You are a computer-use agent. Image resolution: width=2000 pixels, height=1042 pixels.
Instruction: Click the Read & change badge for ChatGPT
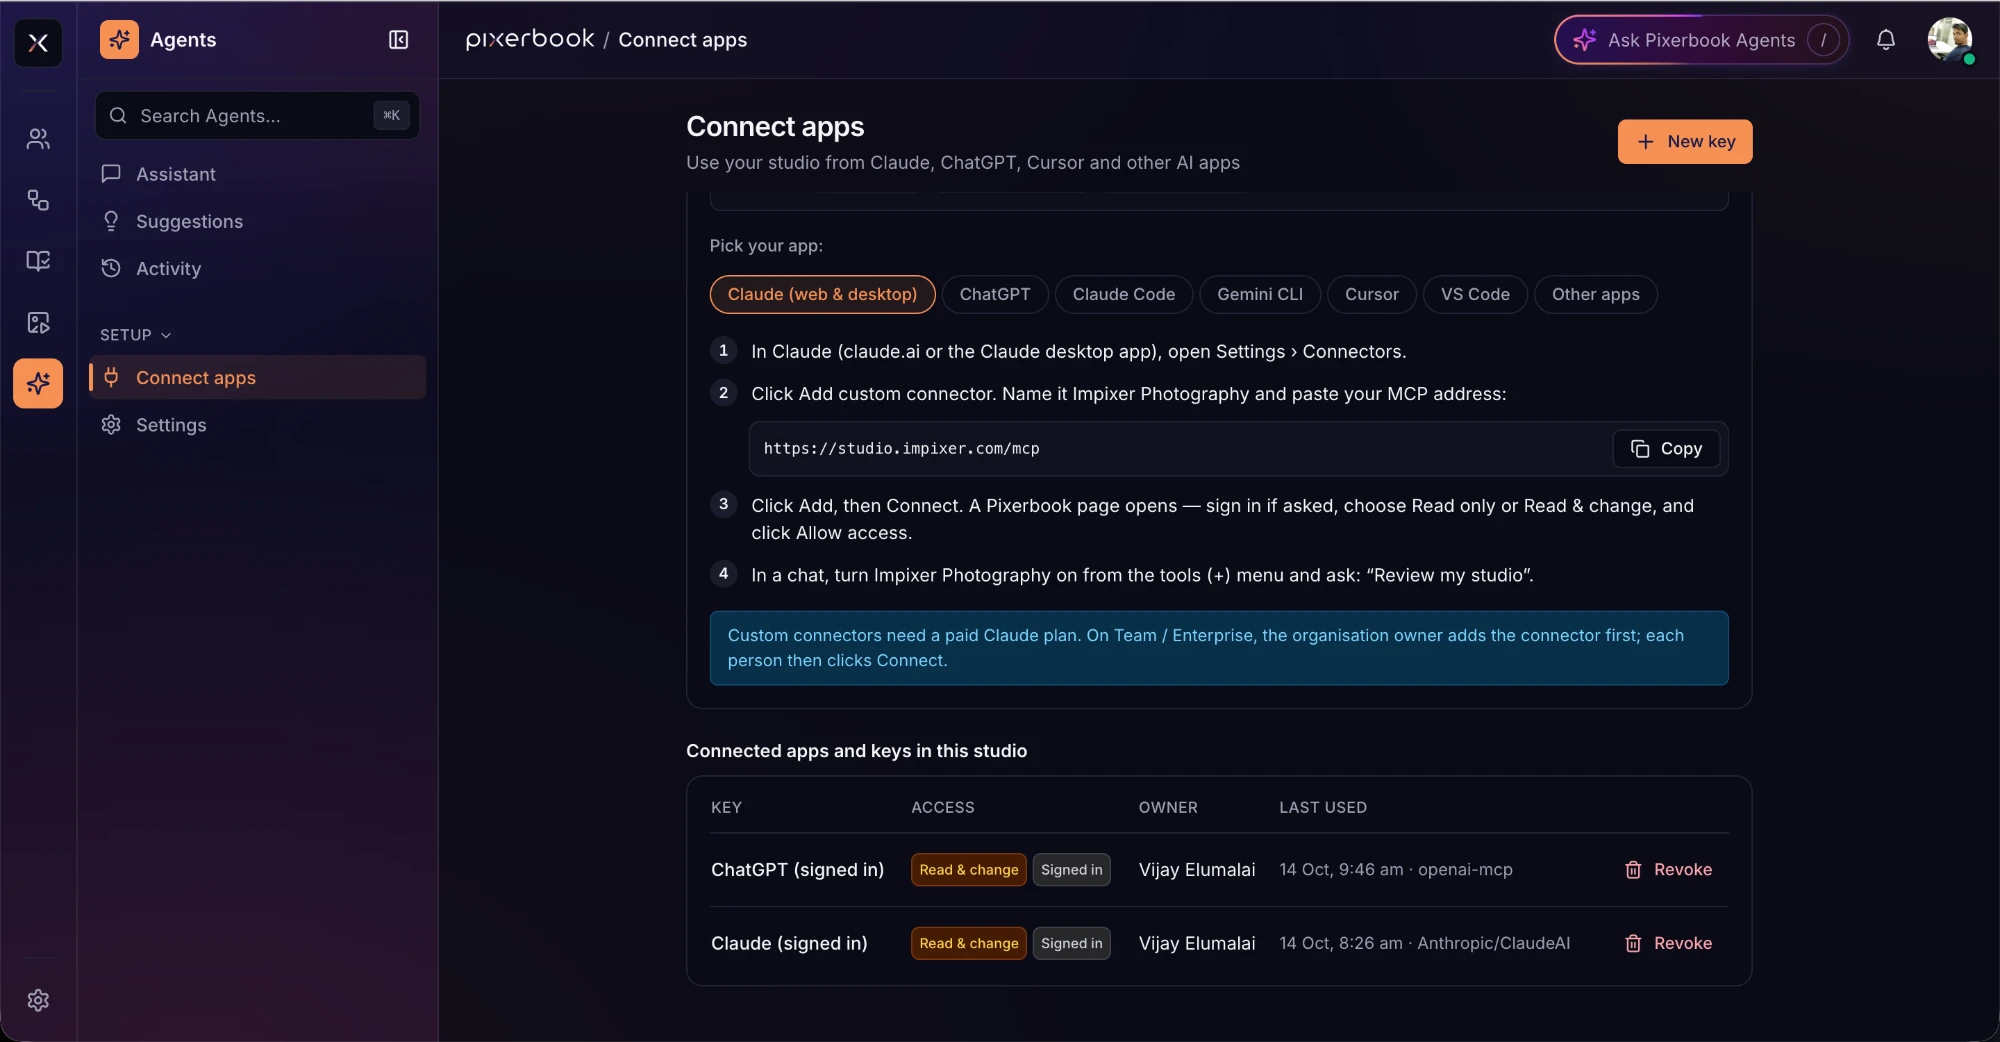click(x=969, y=870)
